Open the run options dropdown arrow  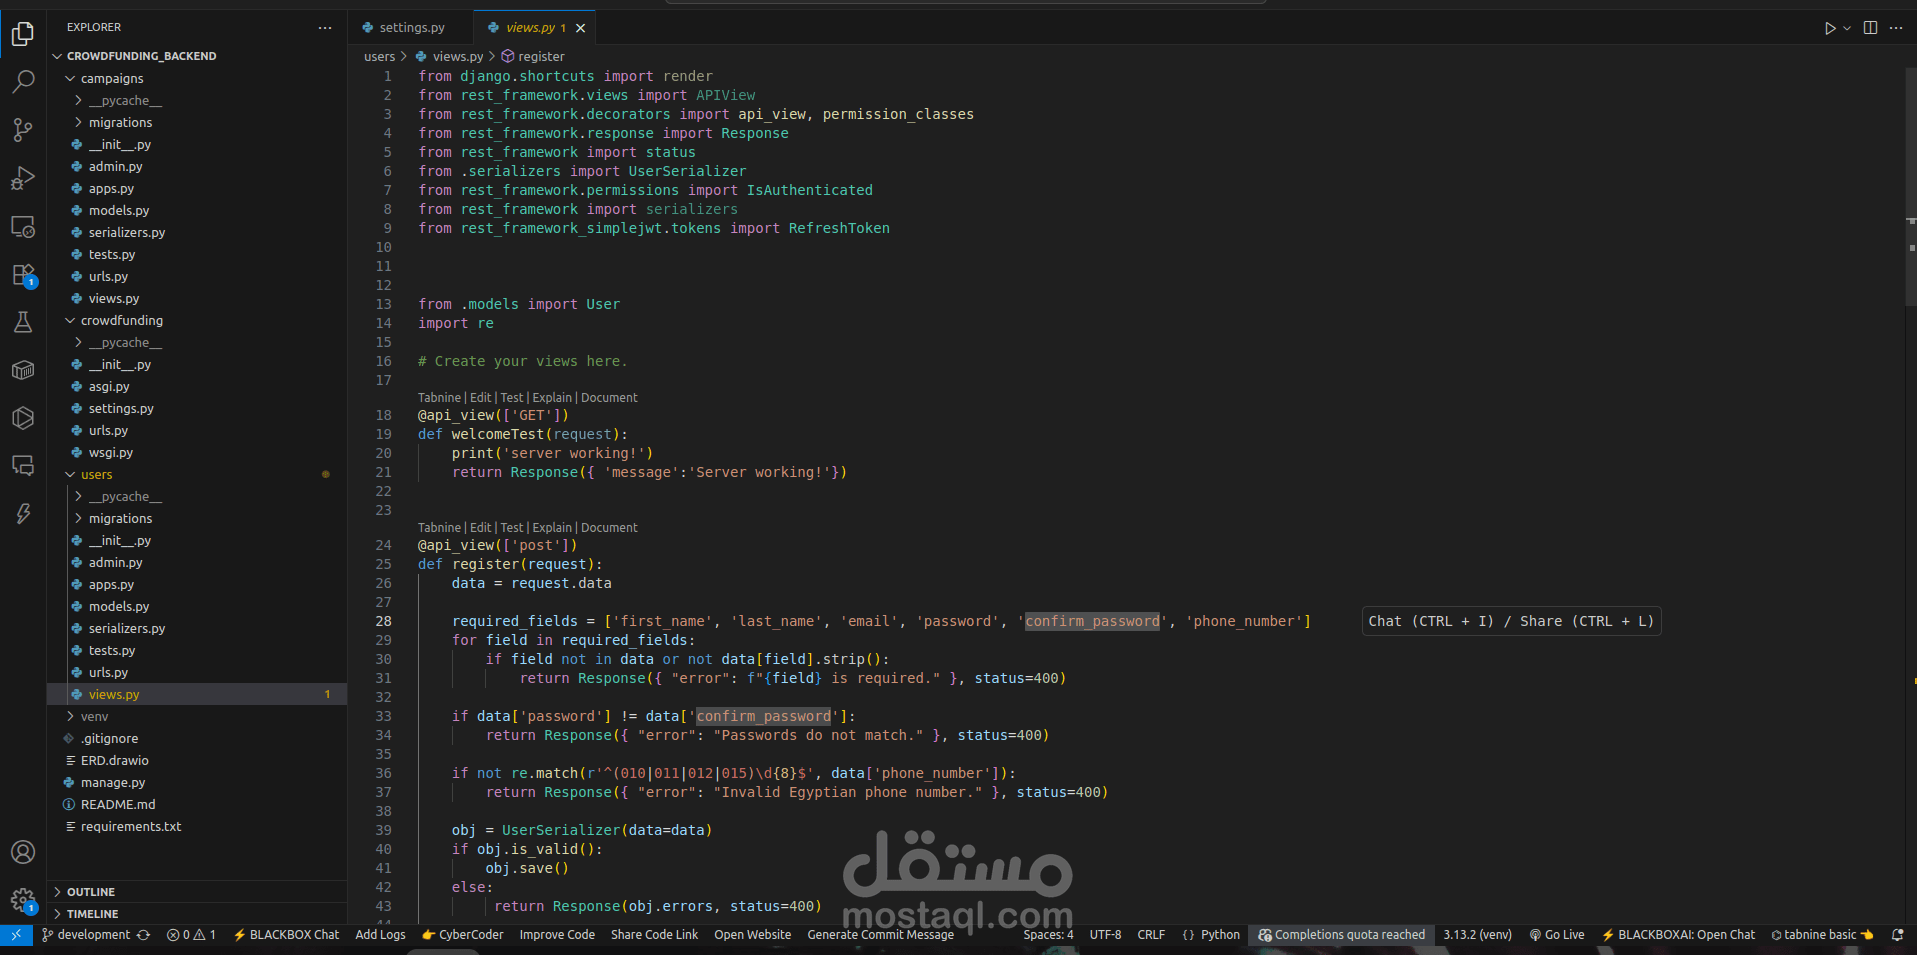pyautogui.click(x=1847, y=28)
